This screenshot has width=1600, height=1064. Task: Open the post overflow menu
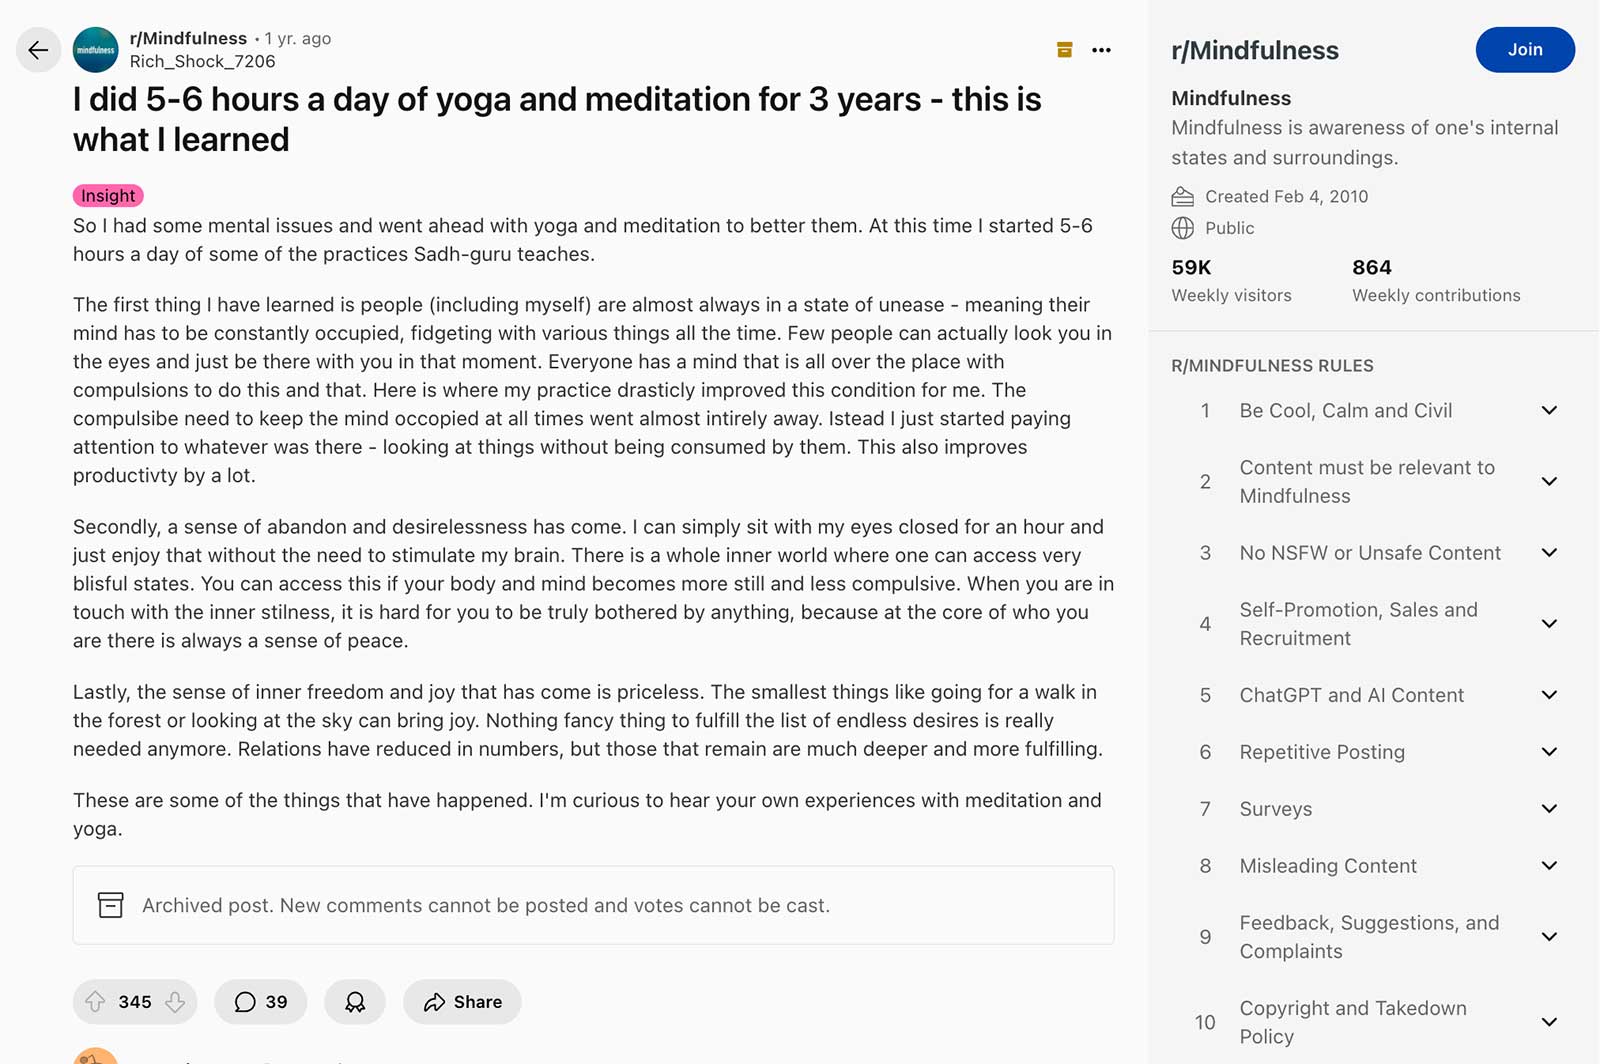point(1101,49)
